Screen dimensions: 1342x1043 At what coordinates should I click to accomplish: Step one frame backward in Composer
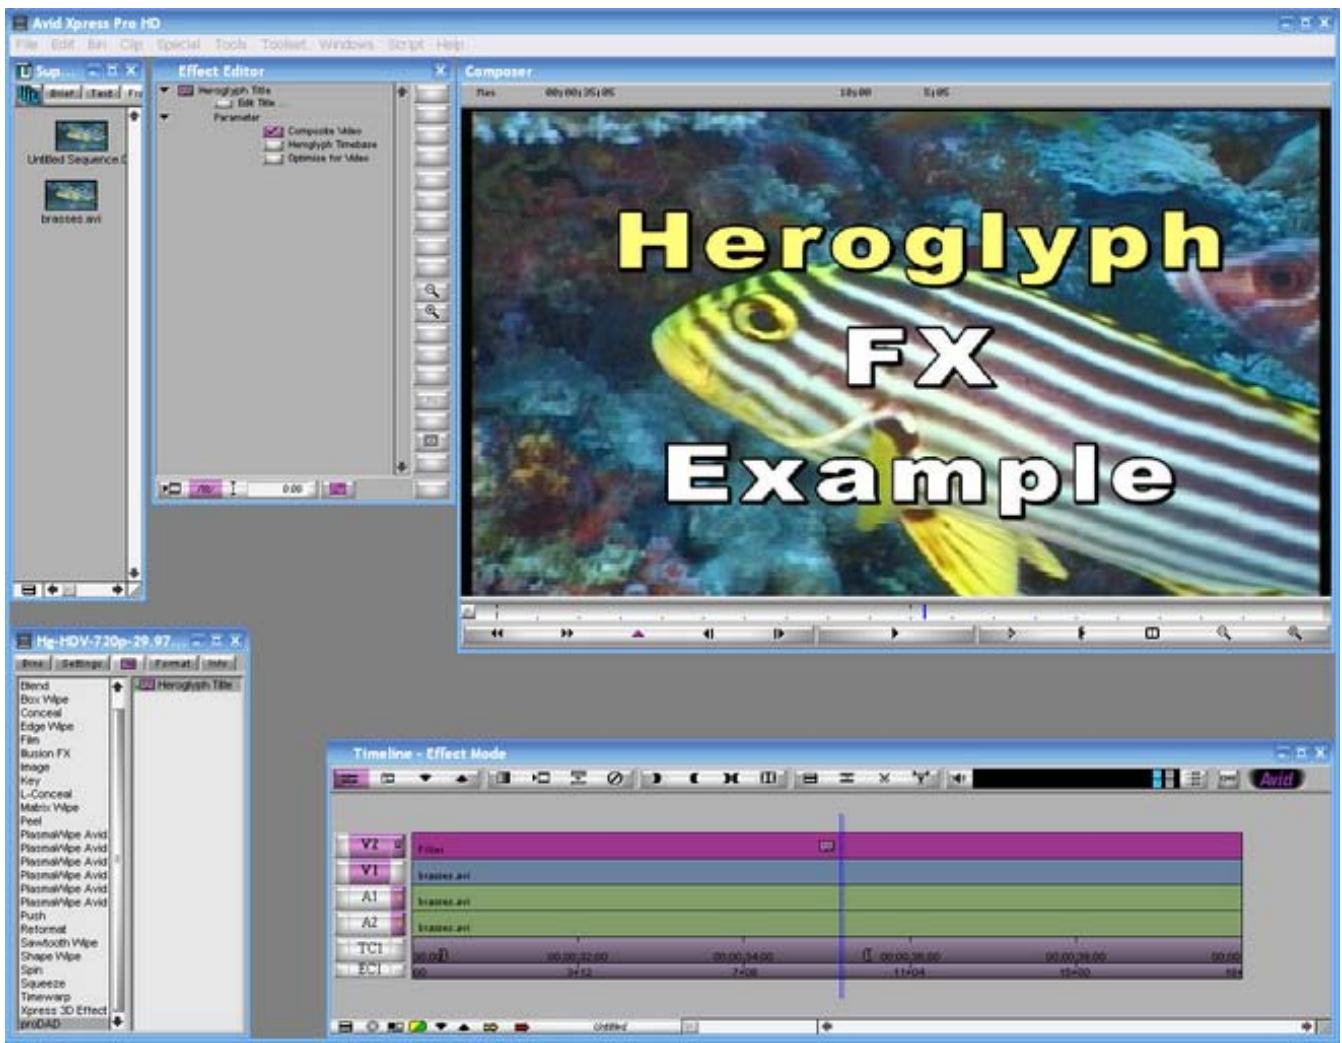(708, 633)
